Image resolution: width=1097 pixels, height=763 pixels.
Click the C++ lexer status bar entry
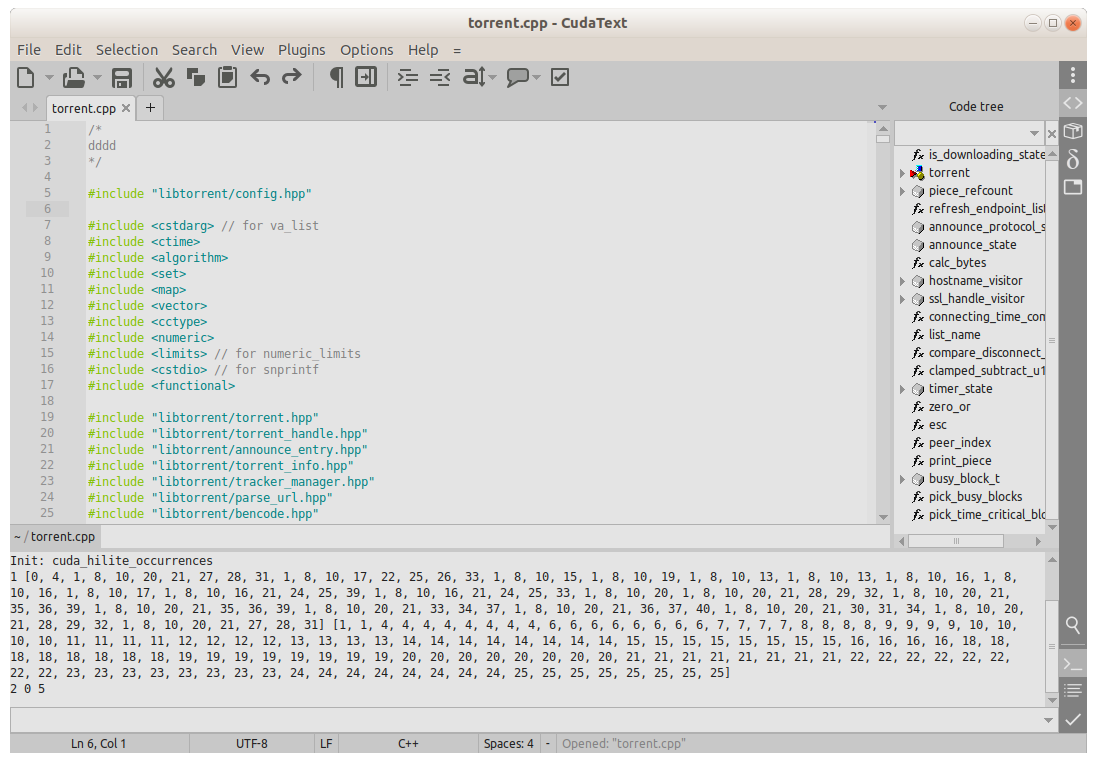(408, 743)
